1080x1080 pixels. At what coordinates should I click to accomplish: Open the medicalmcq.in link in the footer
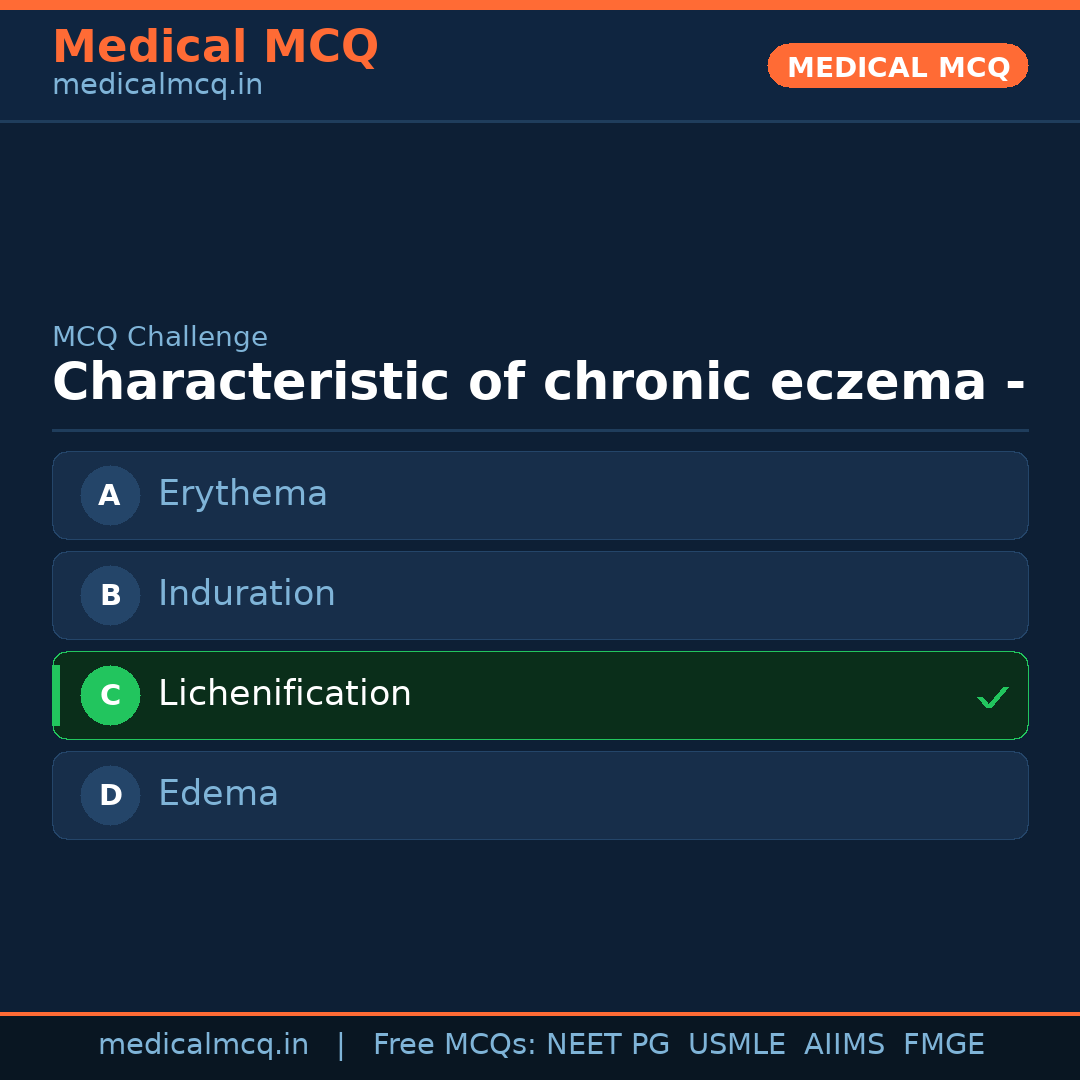203,1045
